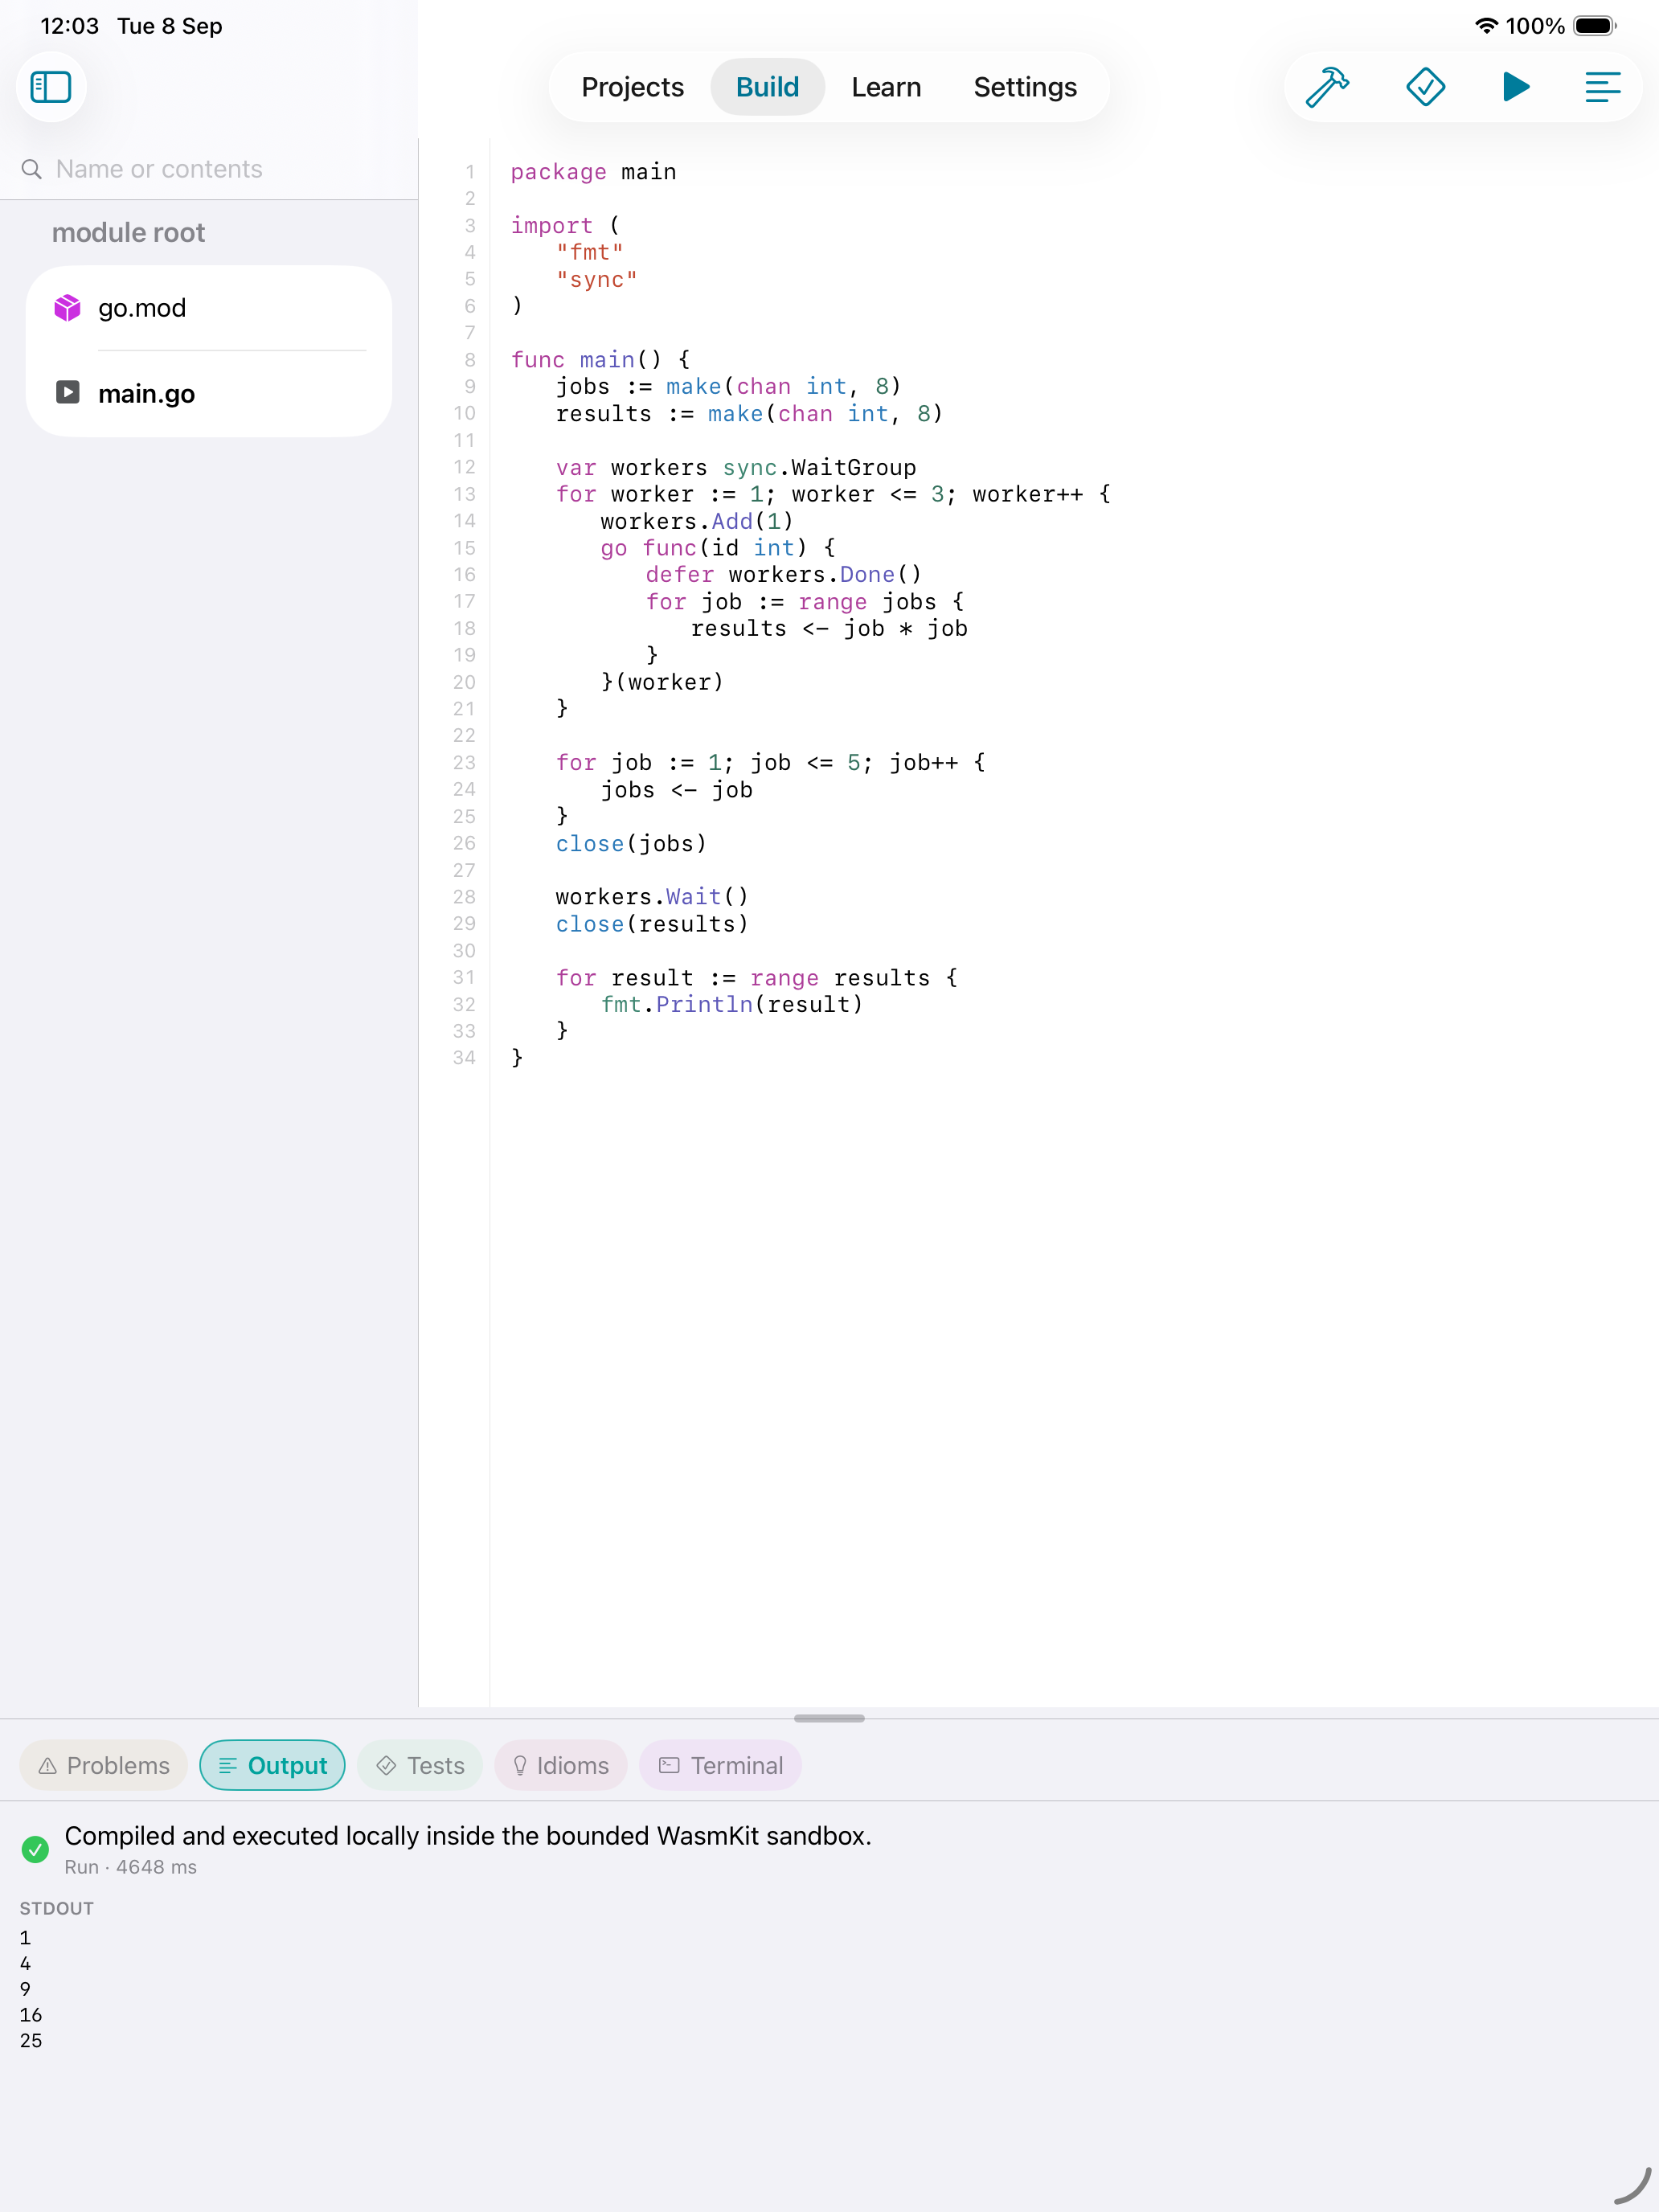
Task: Click the results <- job * job line
Action: (829, 628)
